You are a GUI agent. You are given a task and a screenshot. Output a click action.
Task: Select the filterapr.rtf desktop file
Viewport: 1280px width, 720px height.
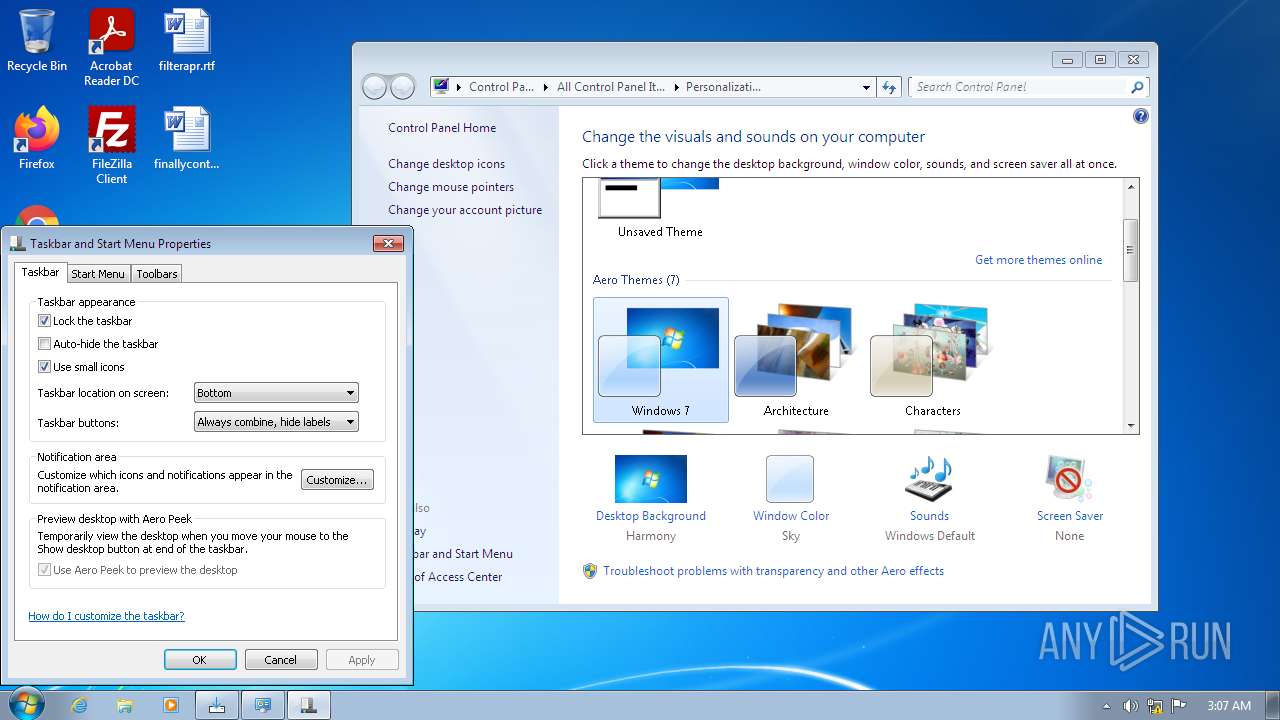coord(187,40)
